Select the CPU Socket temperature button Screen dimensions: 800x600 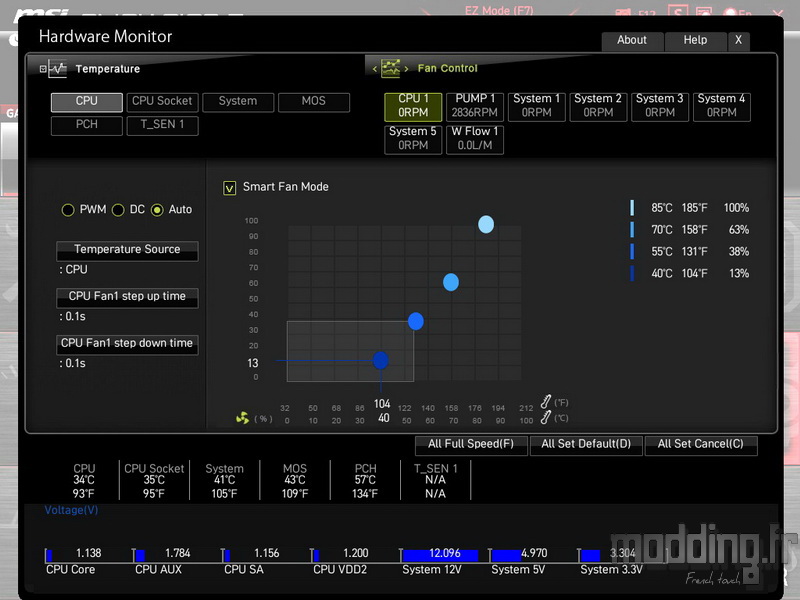(162, 102)
